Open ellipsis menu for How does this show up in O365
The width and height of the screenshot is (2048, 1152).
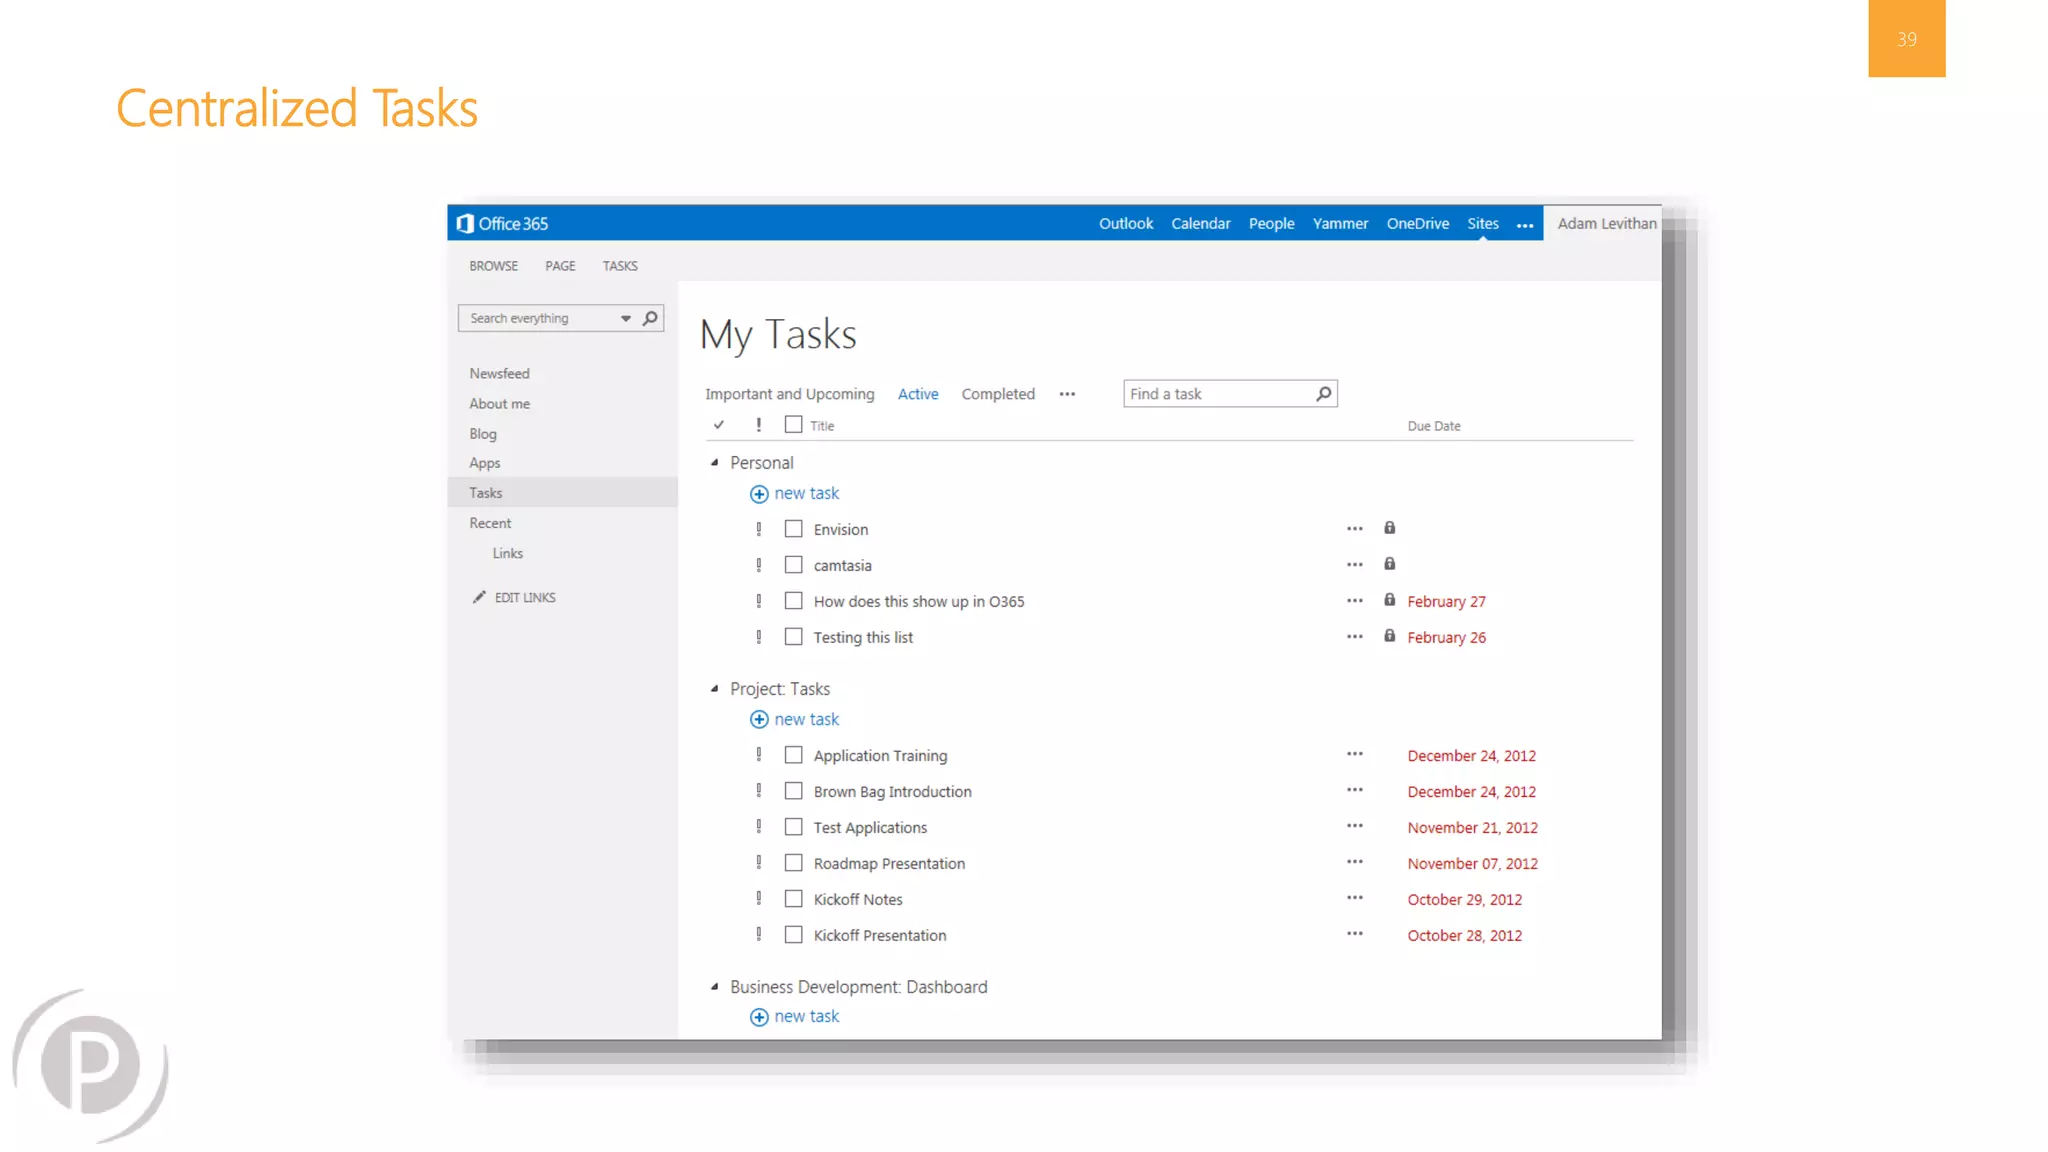point(1354,601)
